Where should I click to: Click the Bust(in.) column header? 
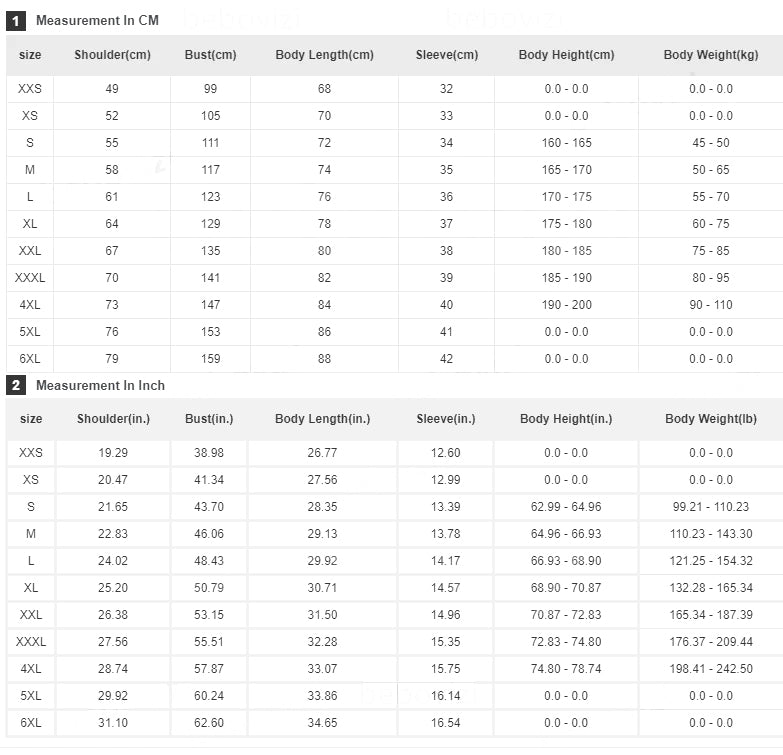click(210, 419)
